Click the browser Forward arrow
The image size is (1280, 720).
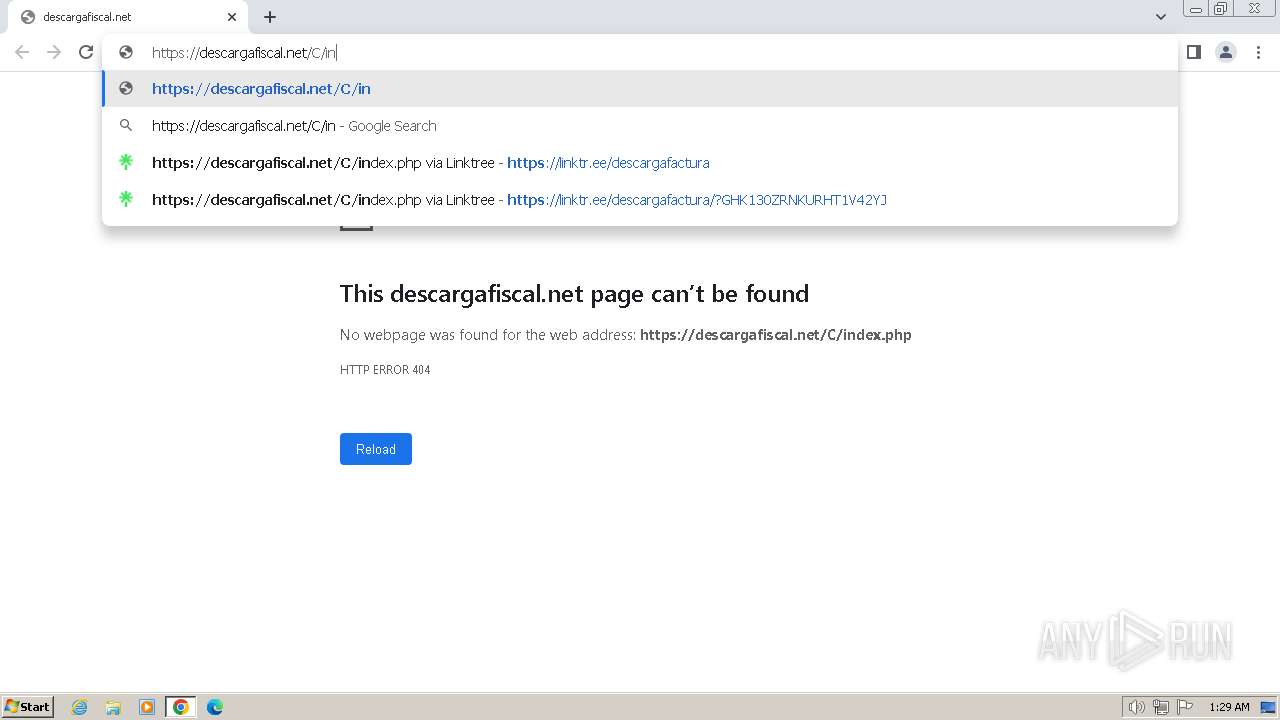point(54,52)
